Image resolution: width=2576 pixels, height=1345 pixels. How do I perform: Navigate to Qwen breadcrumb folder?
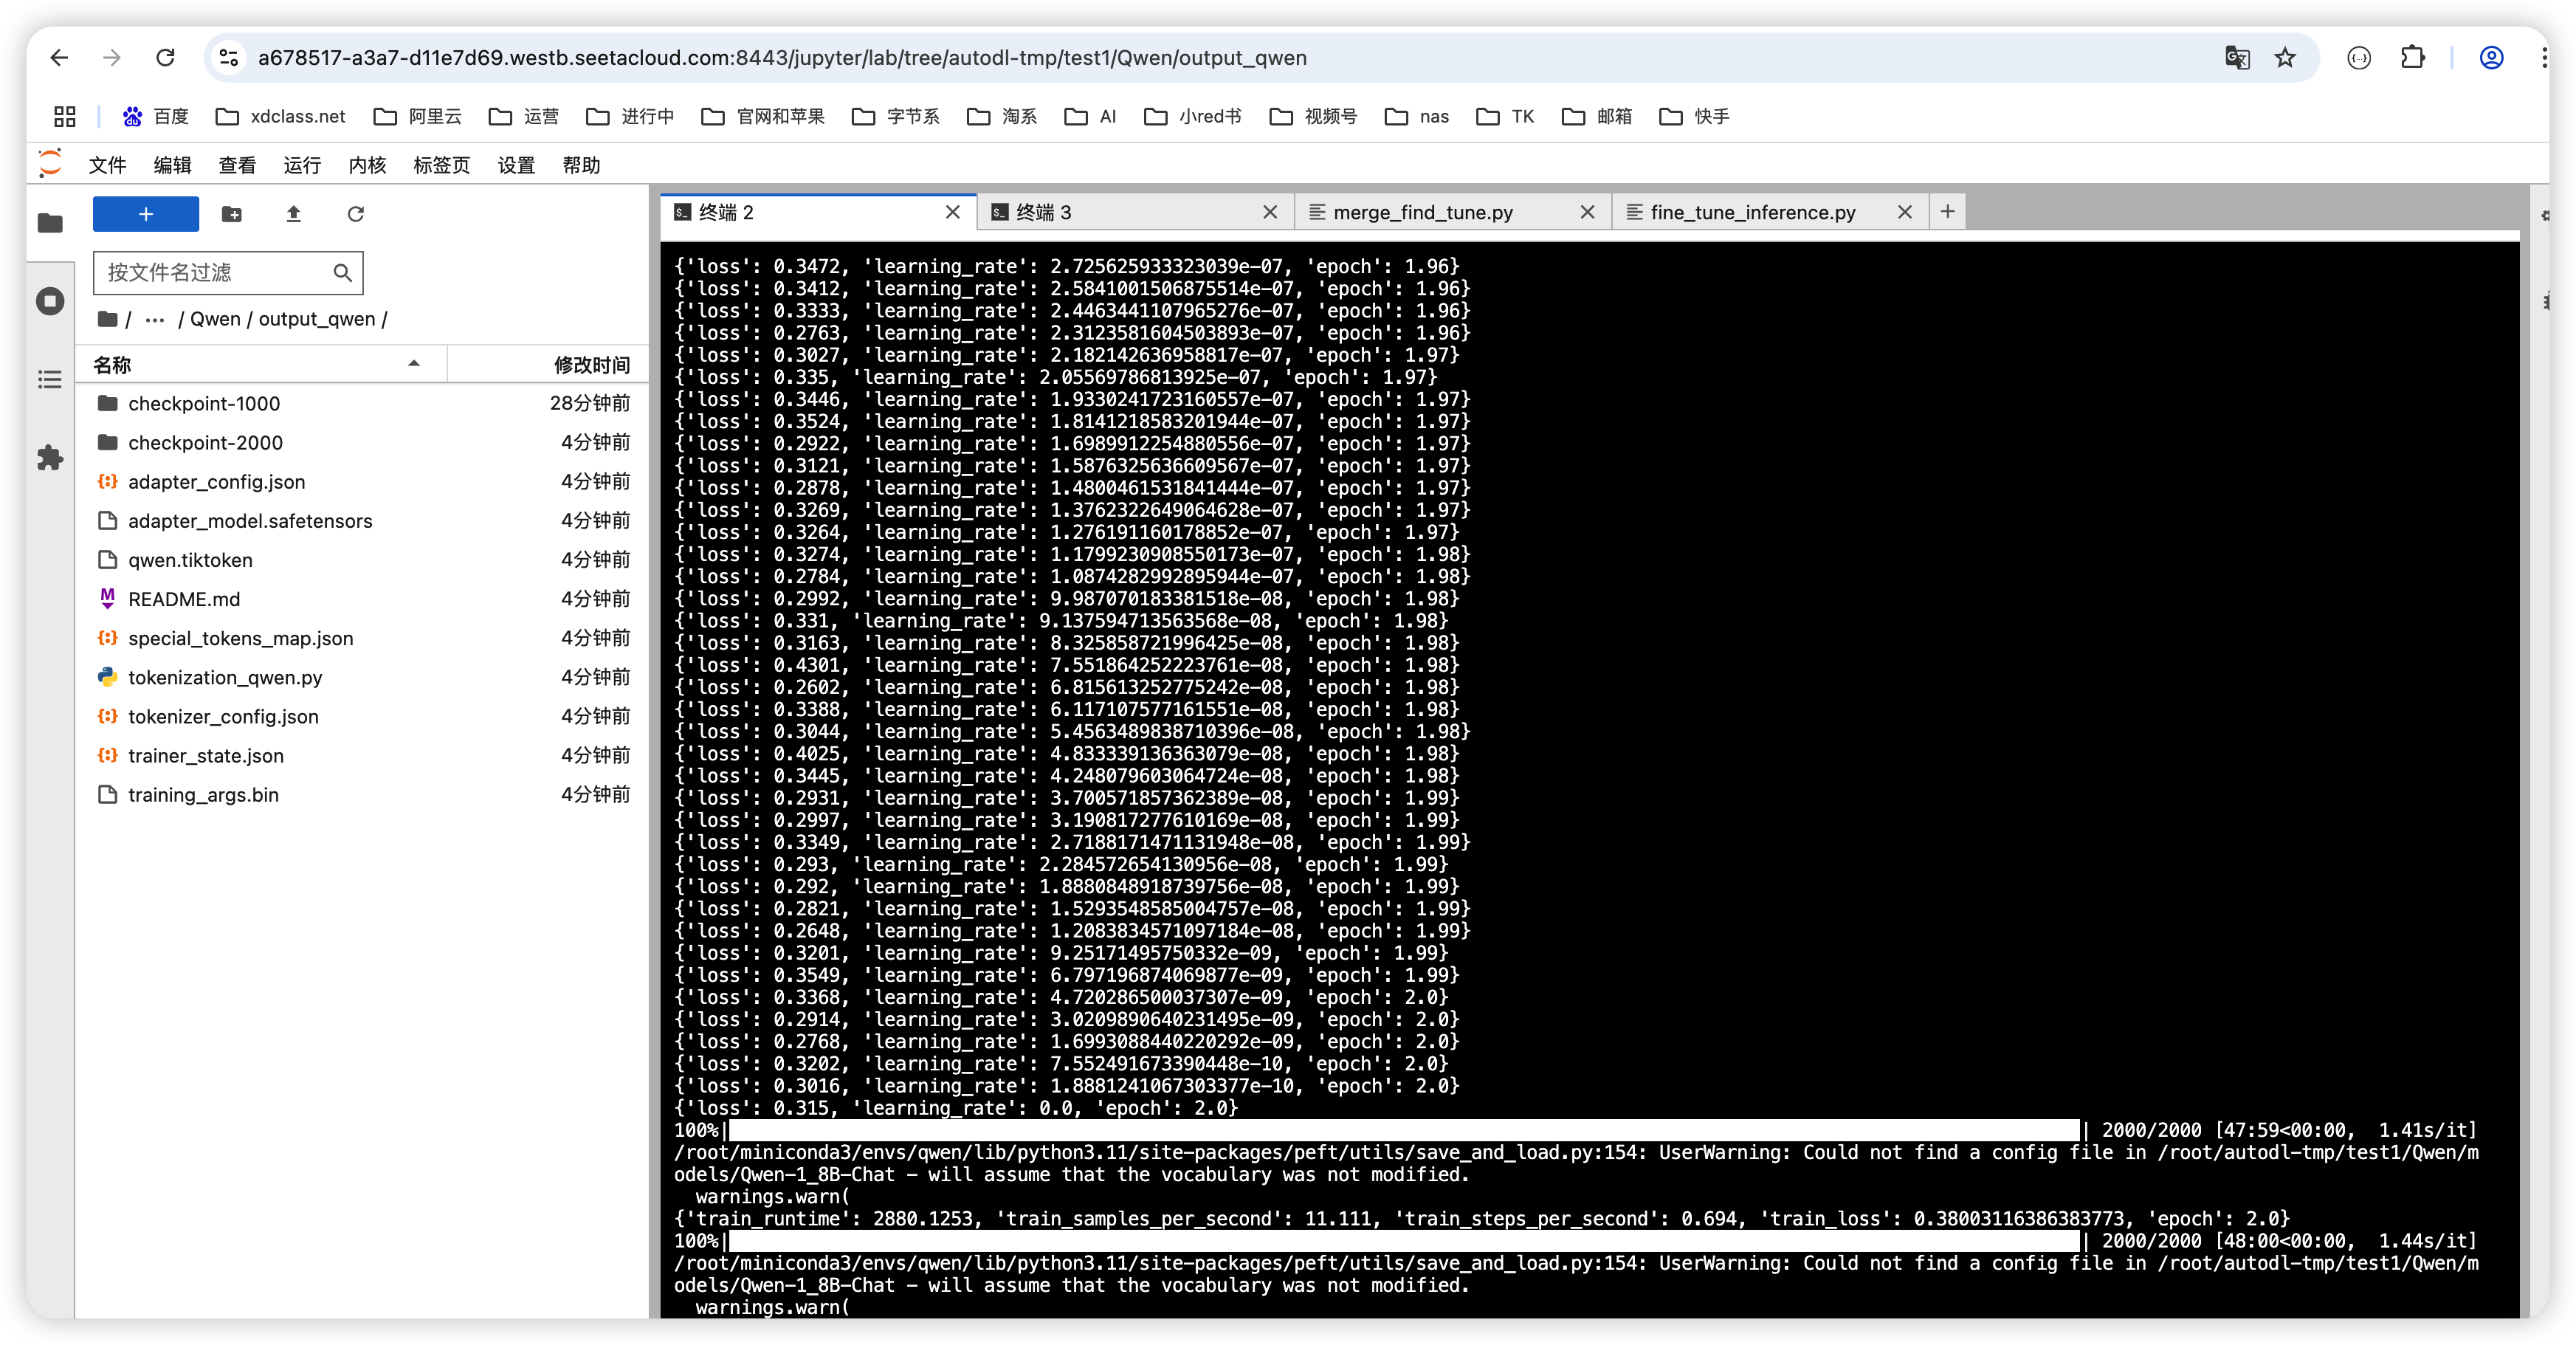click(215, 320)
